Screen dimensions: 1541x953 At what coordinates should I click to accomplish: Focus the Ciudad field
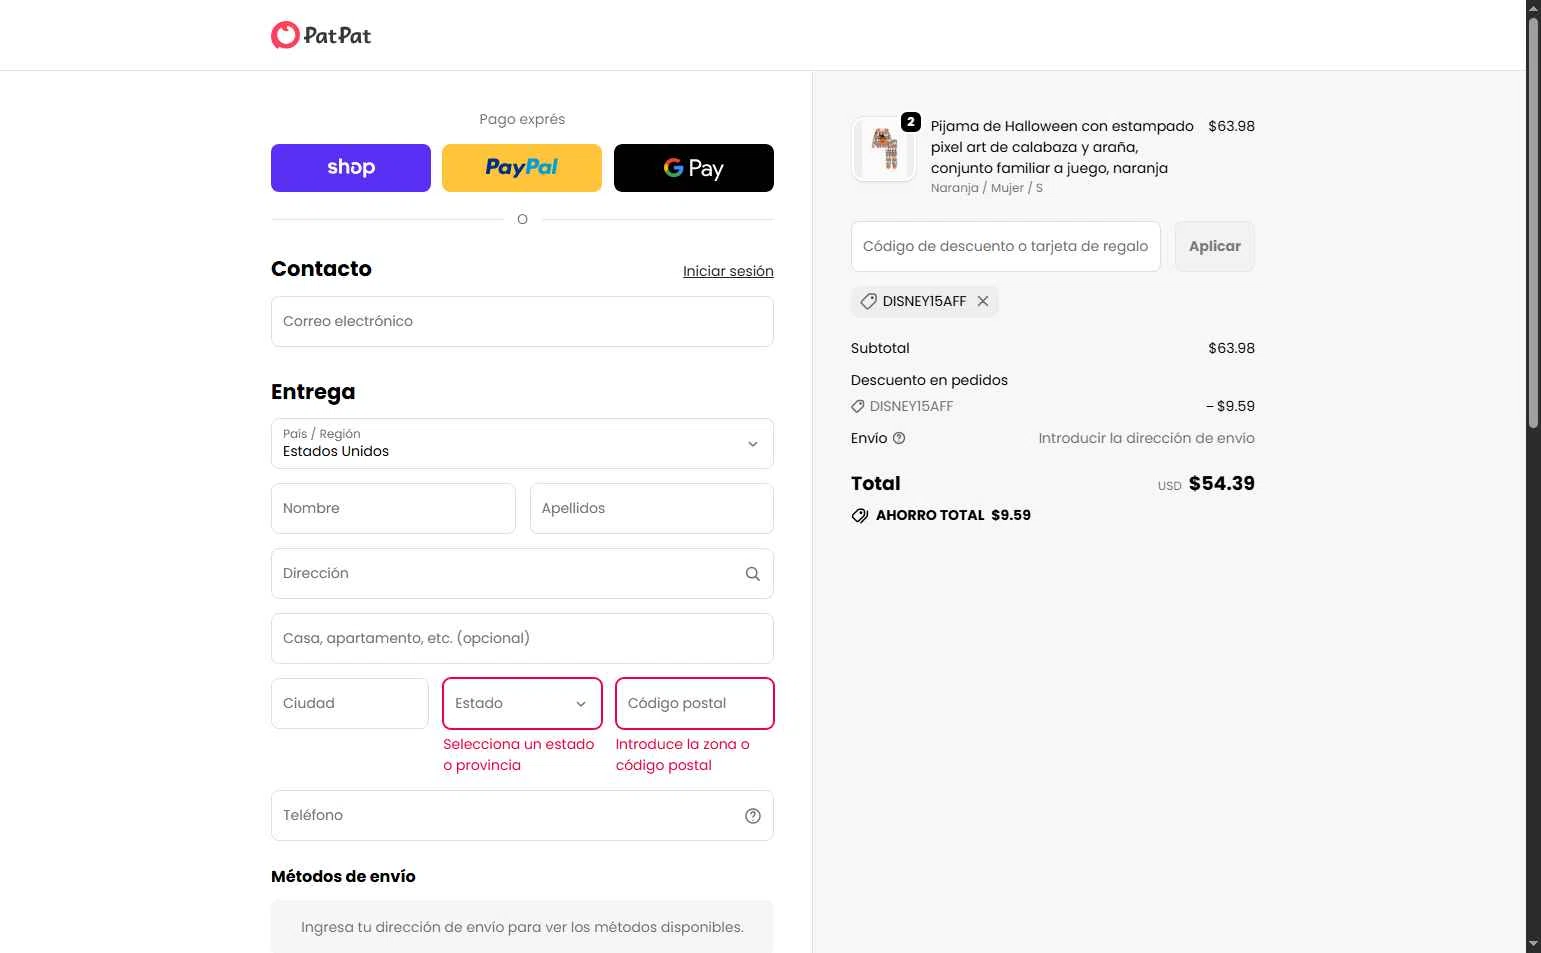350,703
